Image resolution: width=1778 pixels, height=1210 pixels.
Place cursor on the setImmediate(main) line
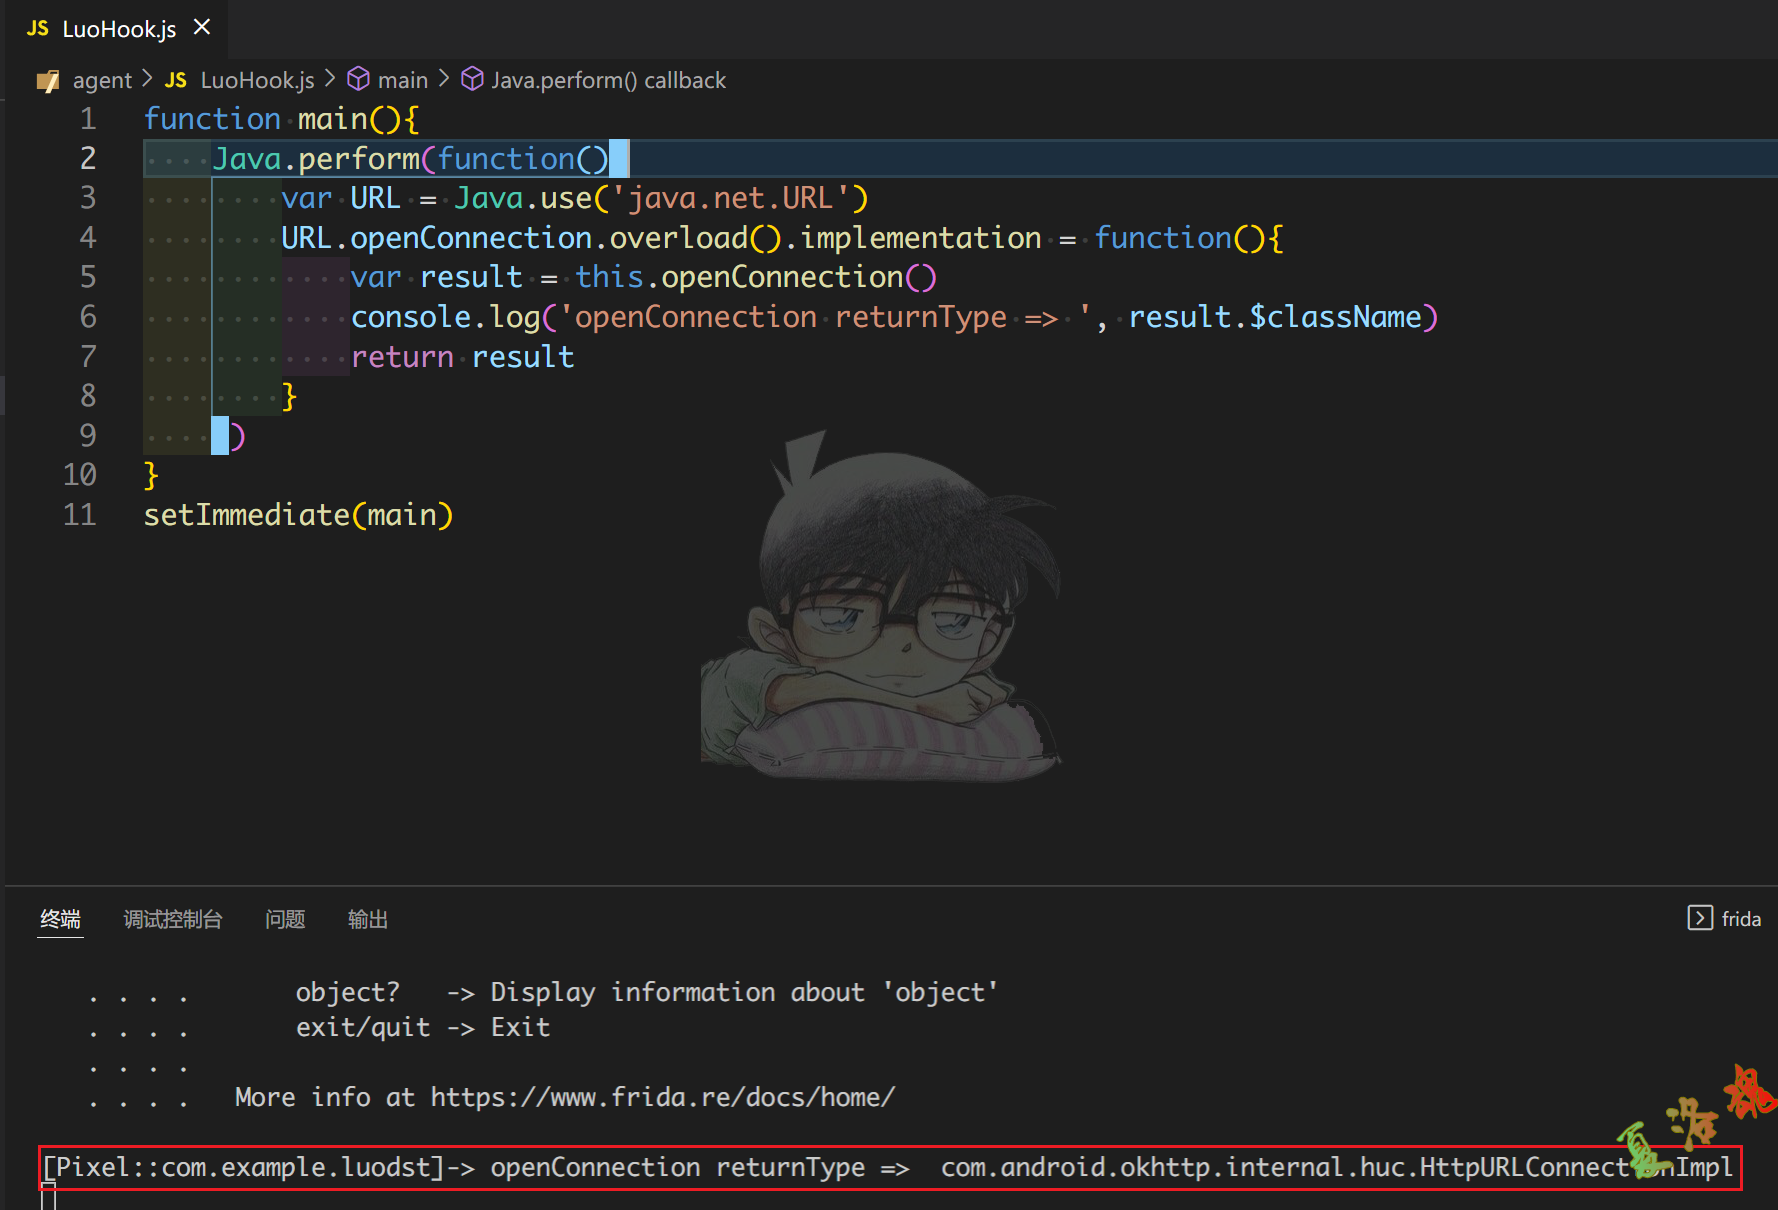point(298,515)
